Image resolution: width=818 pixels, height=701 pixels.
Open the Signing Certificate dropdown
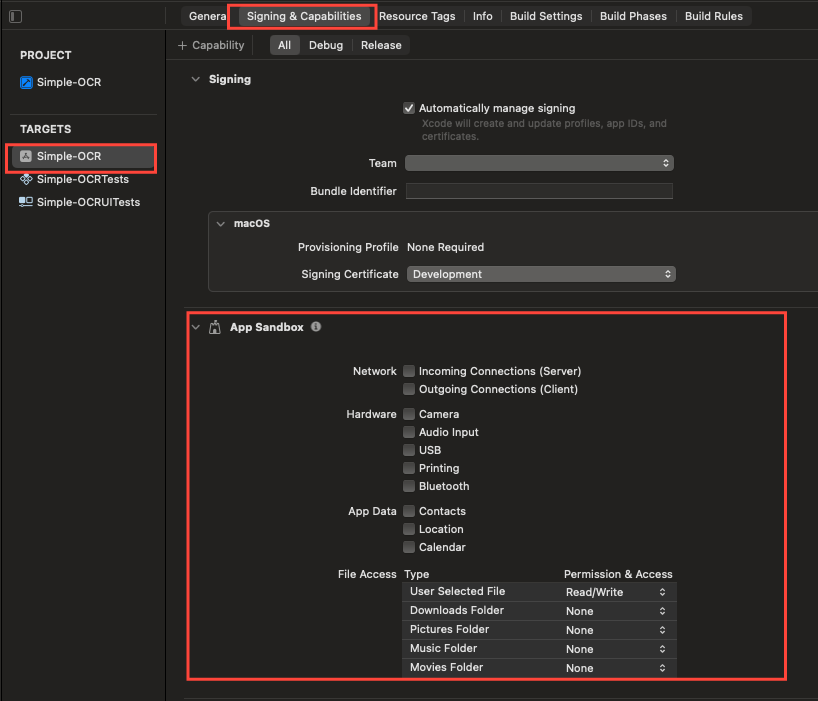pyautogui.click(x=540, y=274)
